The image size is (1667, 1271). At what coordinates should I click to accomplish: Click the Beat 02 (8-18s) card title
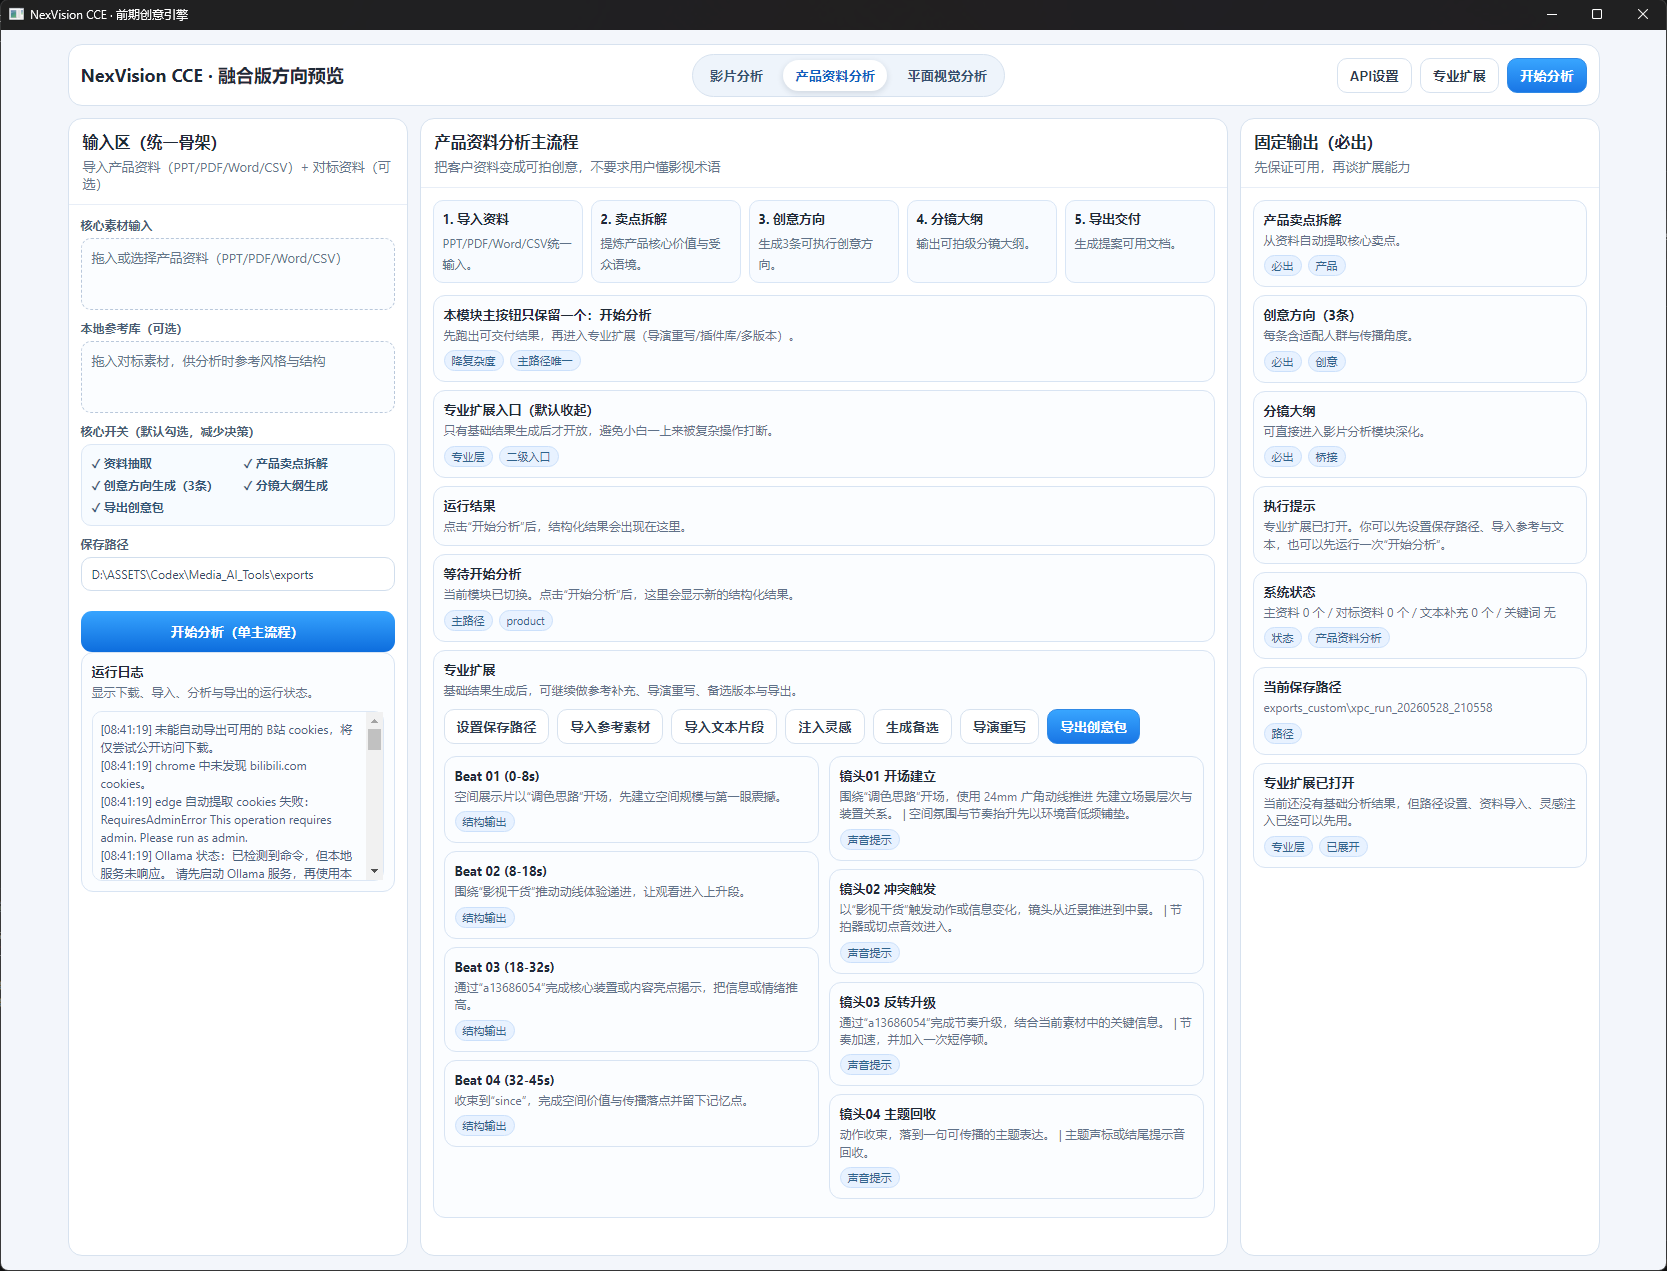[x=501, y=872]
